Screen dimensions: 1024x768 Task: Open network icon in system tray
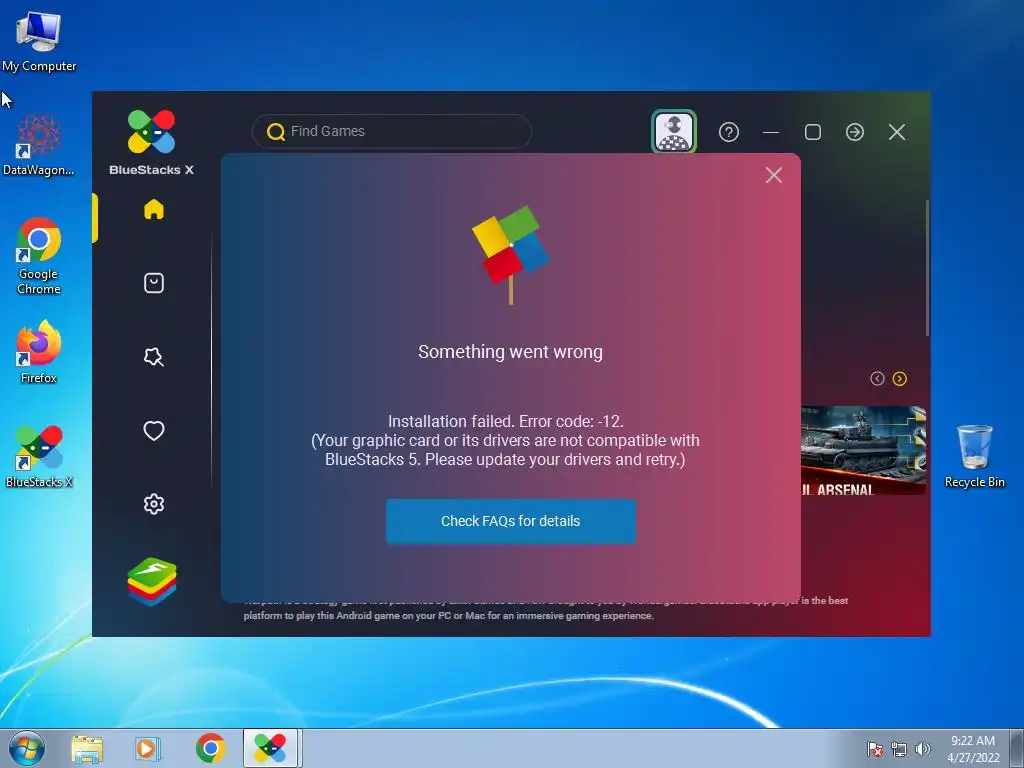[899, 749]
